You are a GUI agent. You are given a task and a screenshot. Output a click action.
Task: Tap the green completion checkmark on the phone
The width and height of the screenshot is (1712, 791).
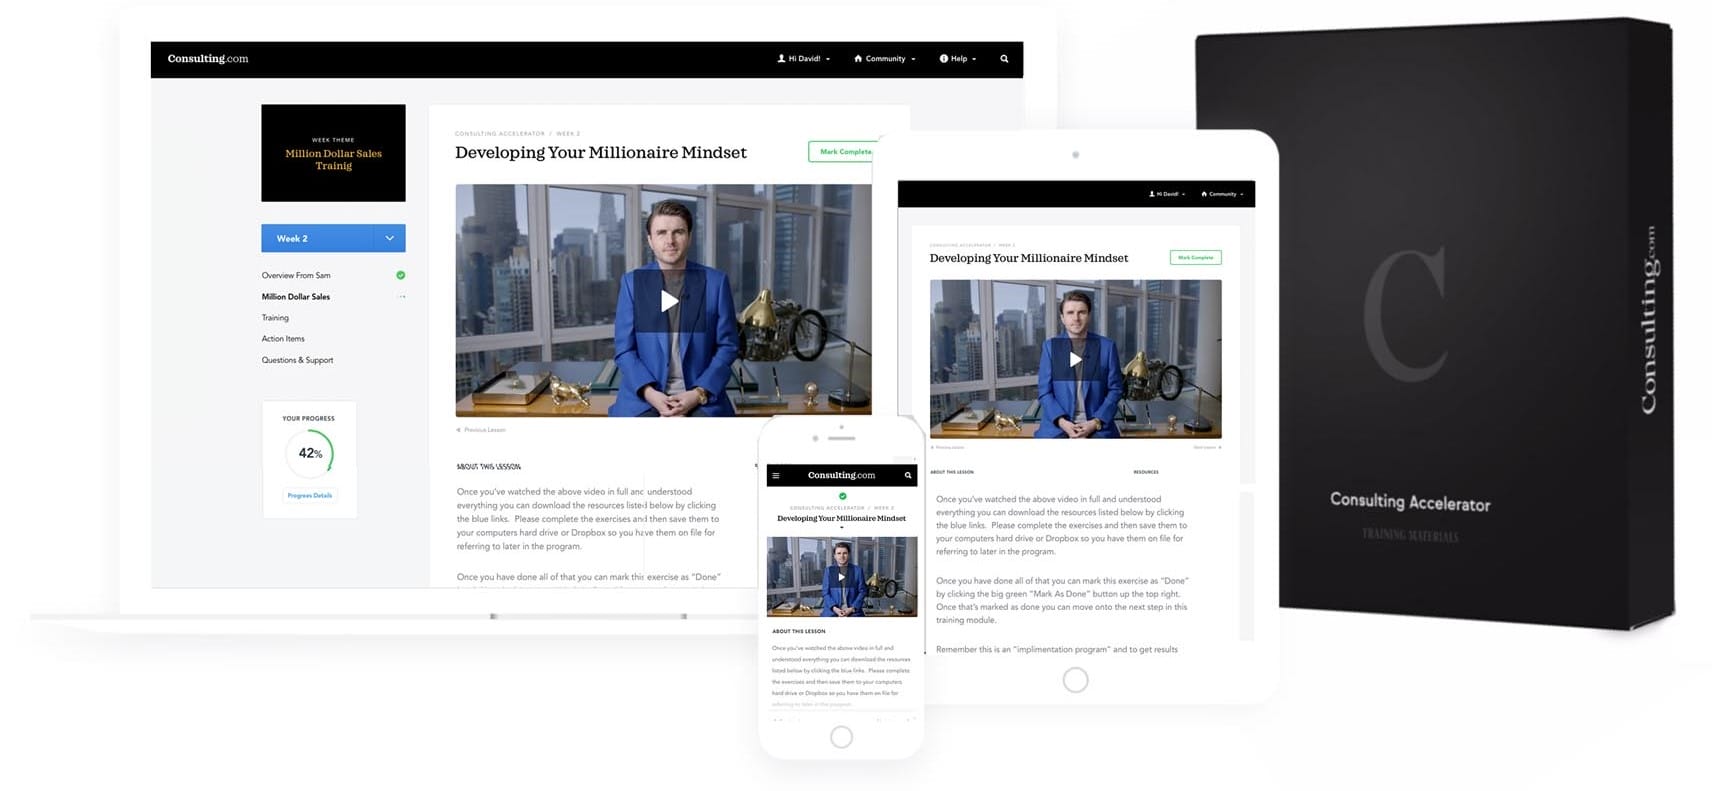(x=842, y=496)
